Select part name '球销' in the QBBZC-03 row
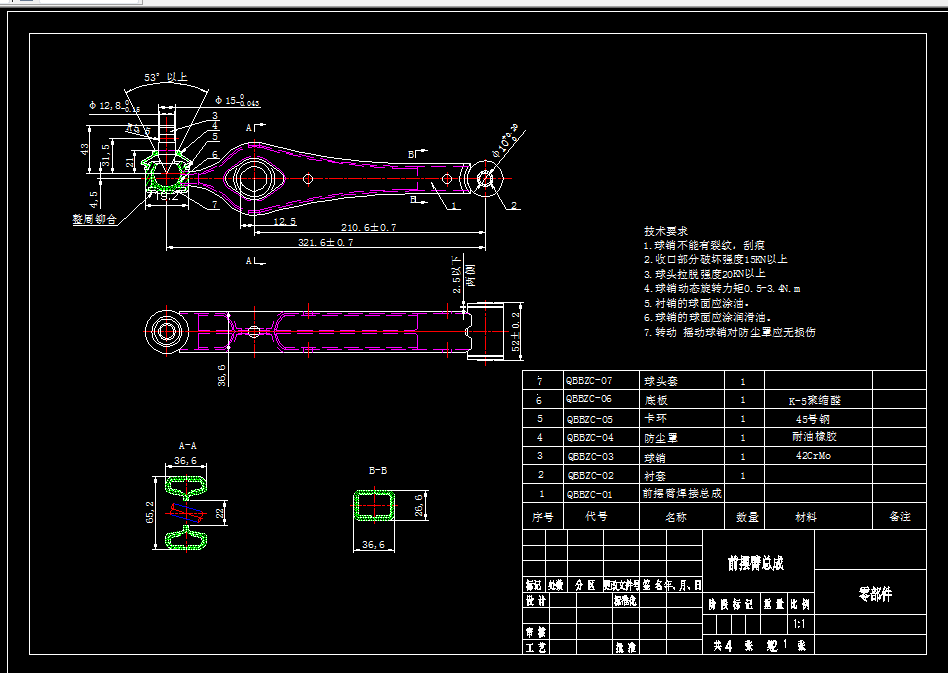948x673 pixels. tap(655, 457)
